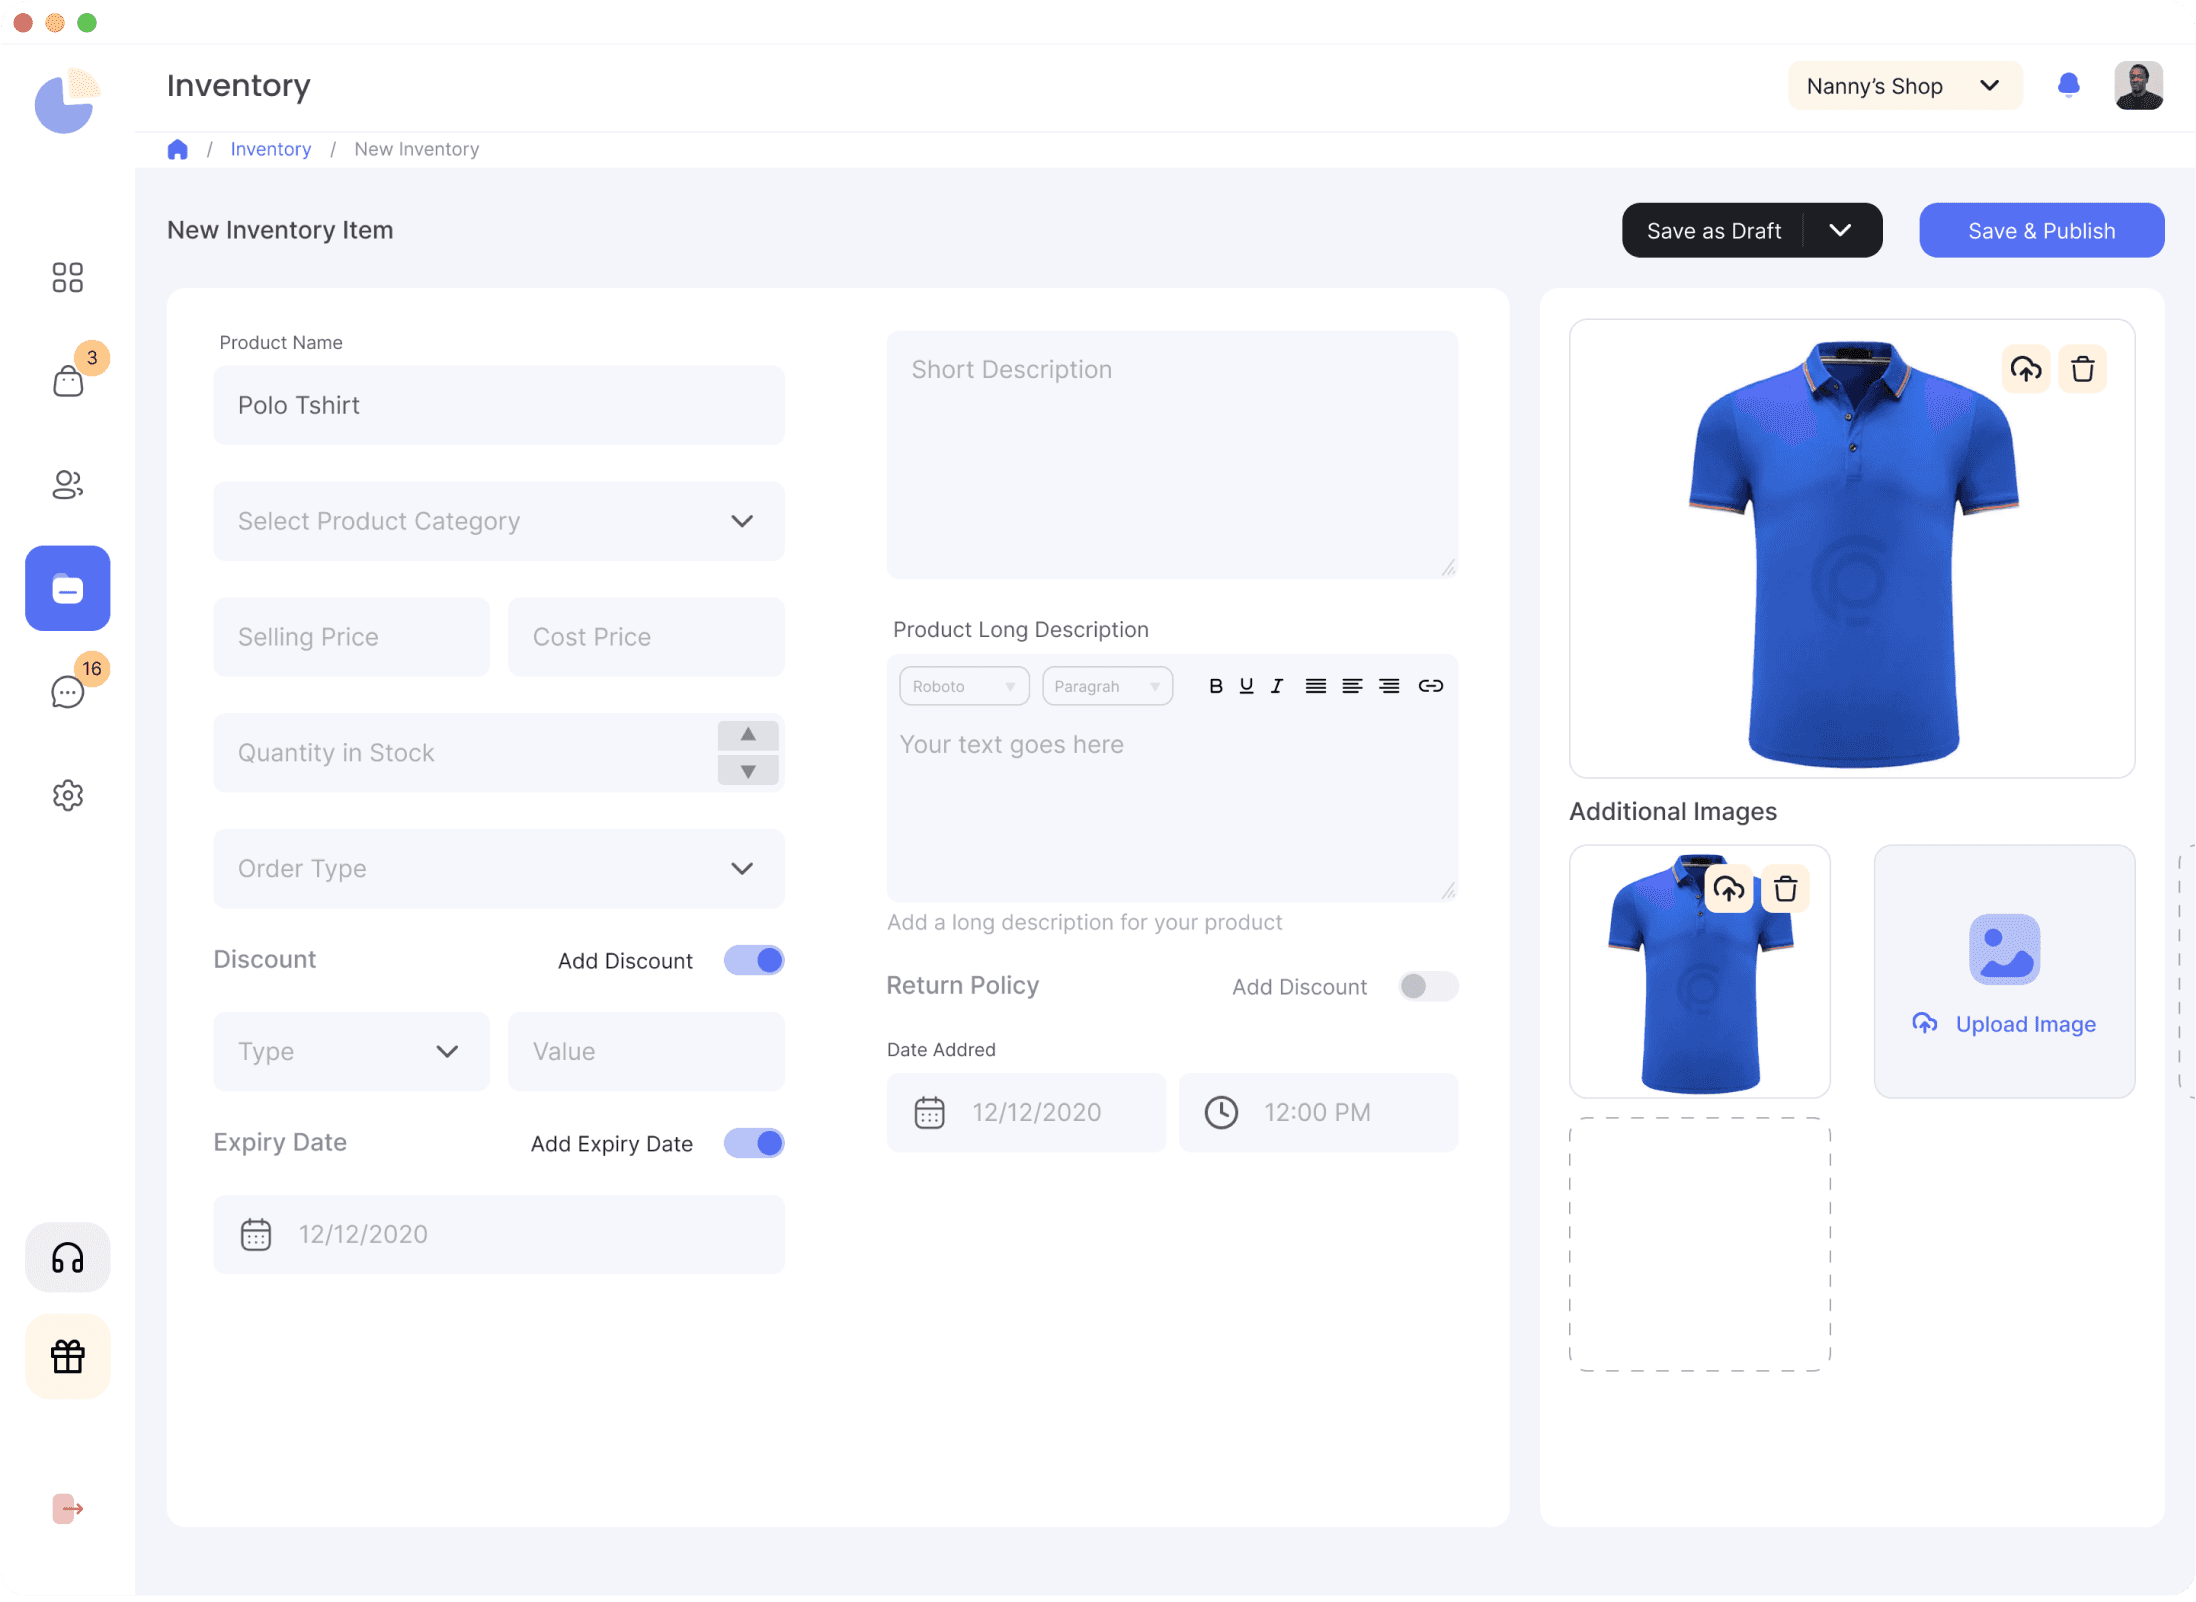Open messages chat icon with badge 16
Viewport: 2196px width, 1602px height.
[x=67, y=691]
